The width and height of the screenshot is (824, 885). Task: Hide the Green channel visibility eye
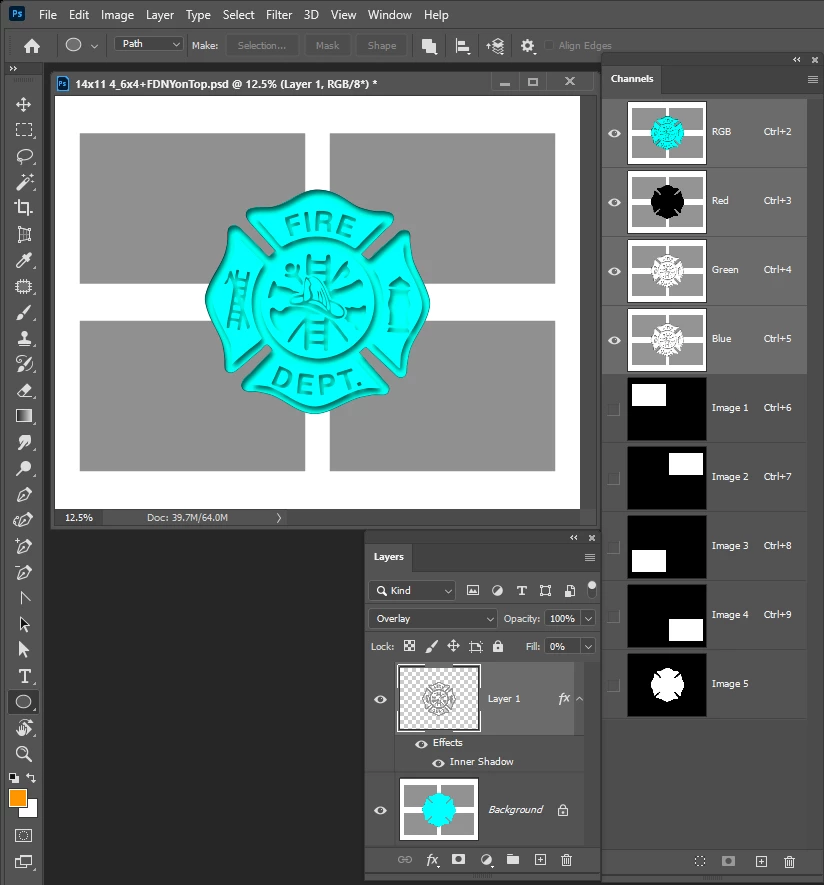(614, 271)
